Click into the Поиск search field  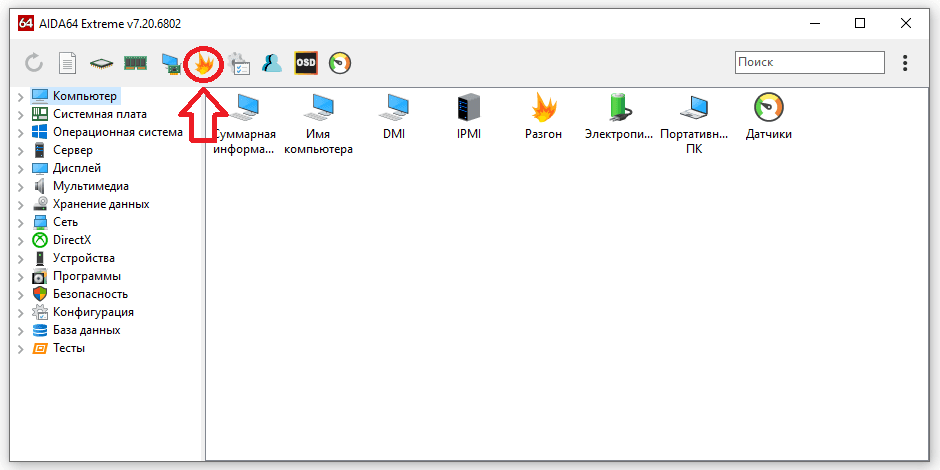[x=810, y=62]
